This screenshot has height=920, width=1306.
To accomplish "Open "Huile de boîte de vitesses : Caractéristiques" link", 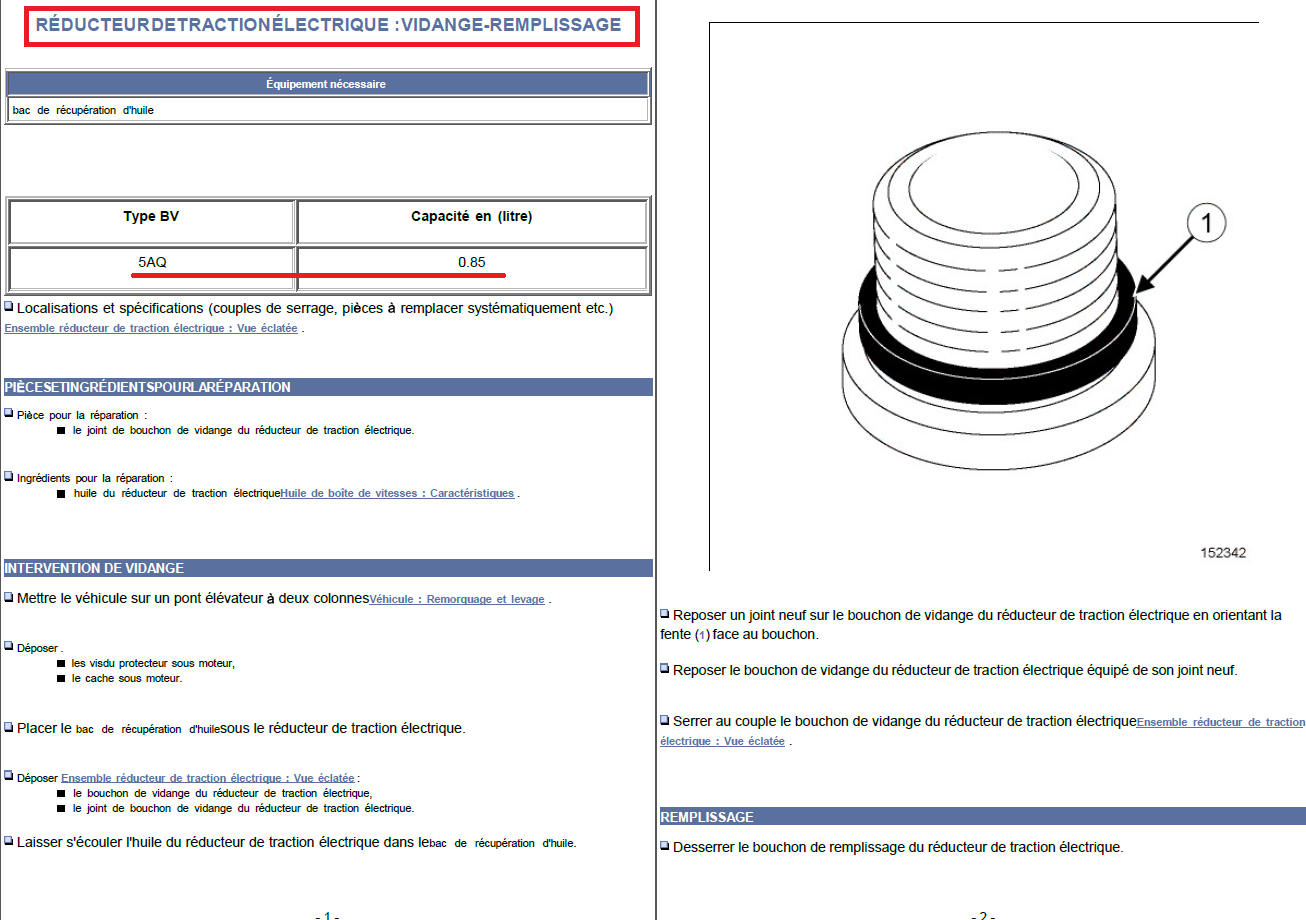I will pyautogui.click(x=397, y=493).
